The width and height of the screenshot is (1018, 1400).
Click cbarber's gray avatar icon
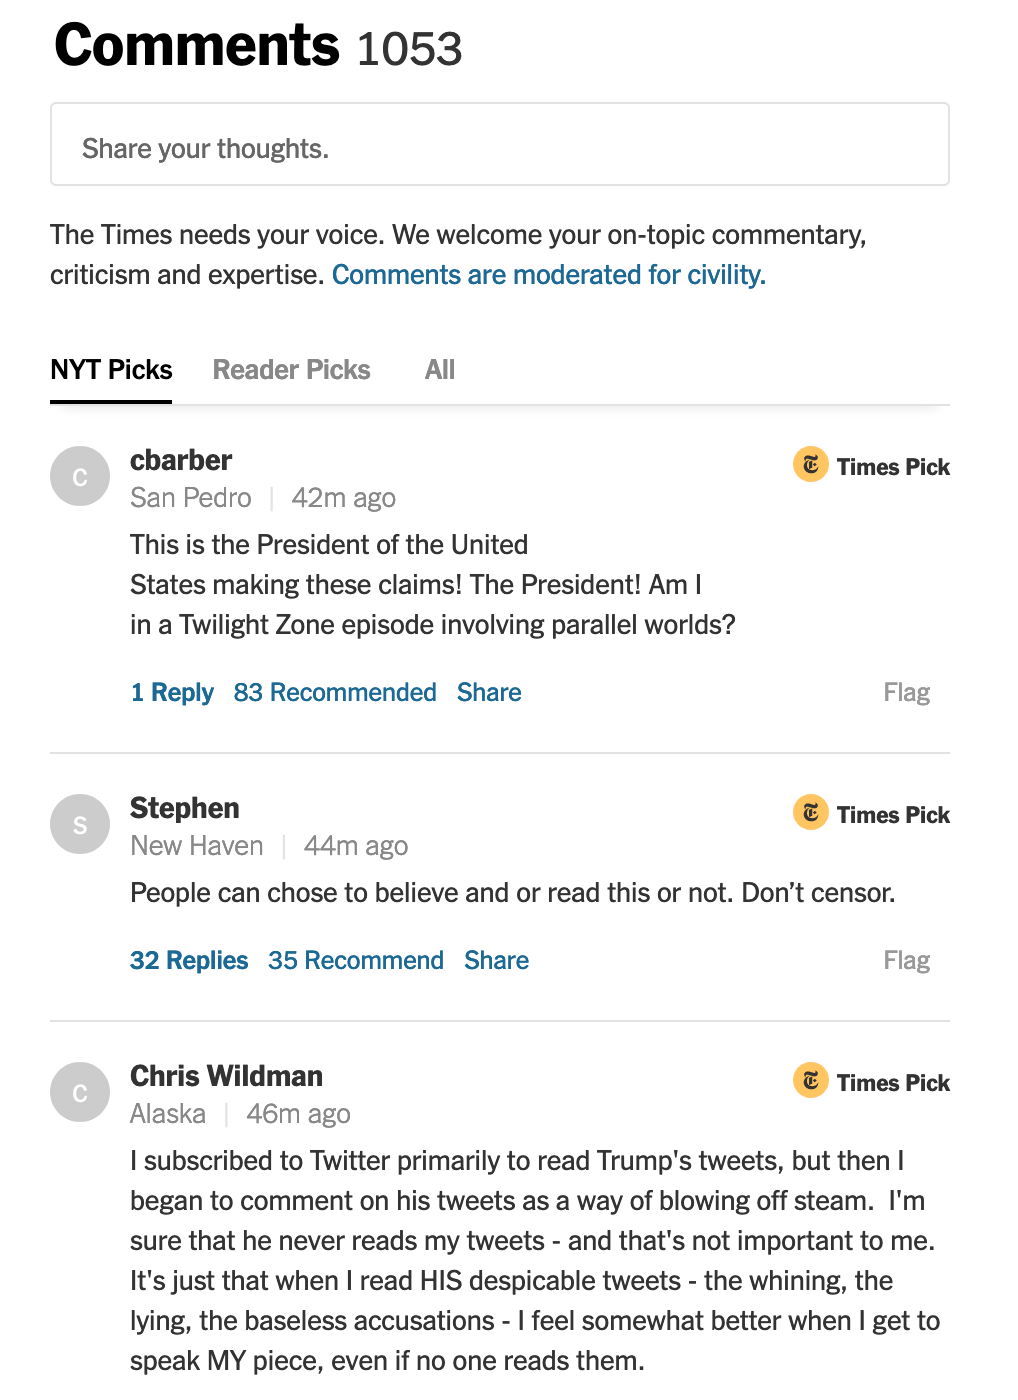click(80, 476)
